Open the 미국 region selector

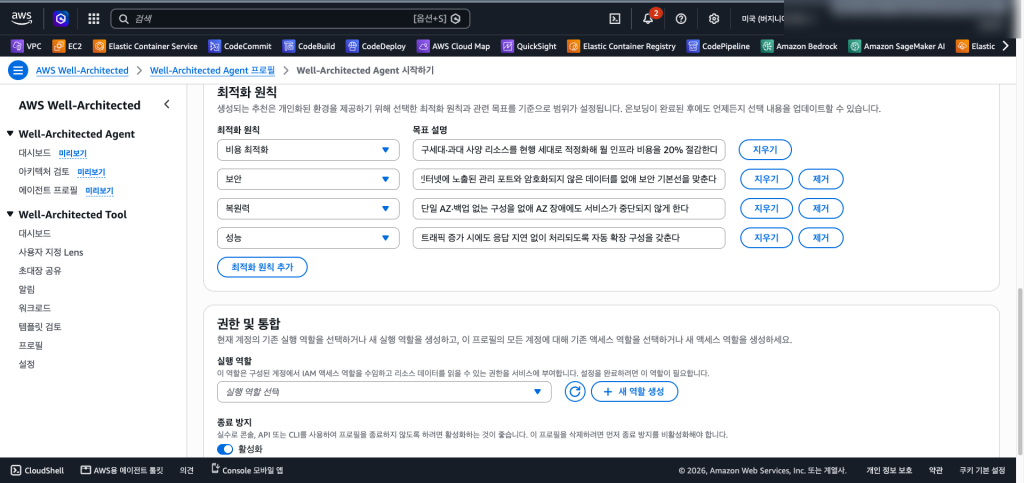click(x=761, y=19)
